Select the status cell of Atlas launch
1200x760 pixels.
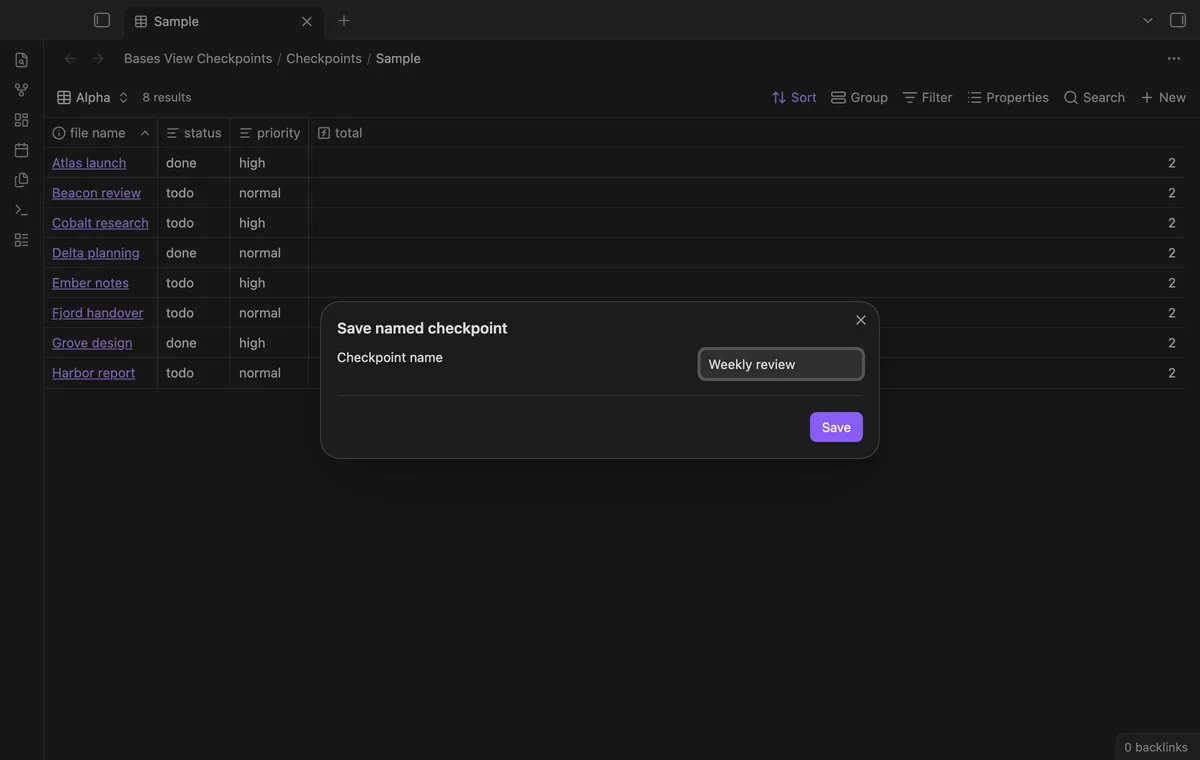coord(194,163)
